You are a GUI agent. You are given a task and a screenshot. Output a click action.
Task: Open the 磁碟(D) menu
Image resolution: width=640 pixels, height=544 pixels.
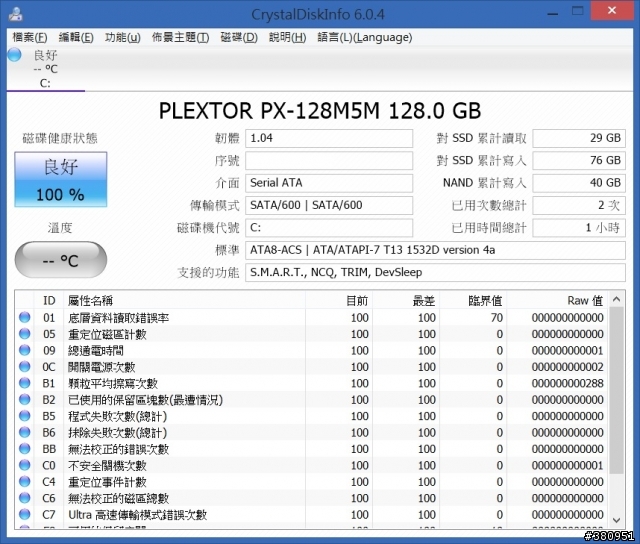(239, 38)
